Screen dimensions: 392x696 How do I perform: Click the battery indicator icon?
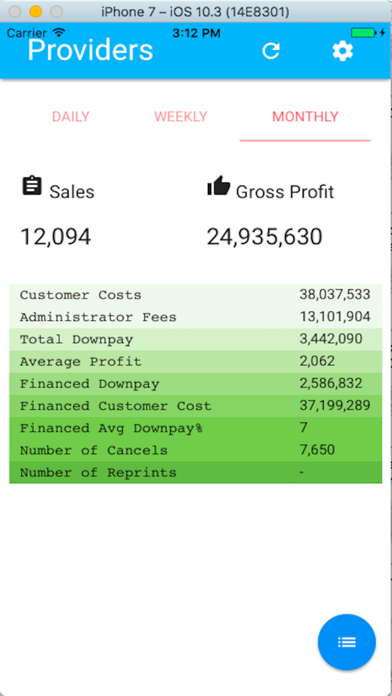pos(364,33)
